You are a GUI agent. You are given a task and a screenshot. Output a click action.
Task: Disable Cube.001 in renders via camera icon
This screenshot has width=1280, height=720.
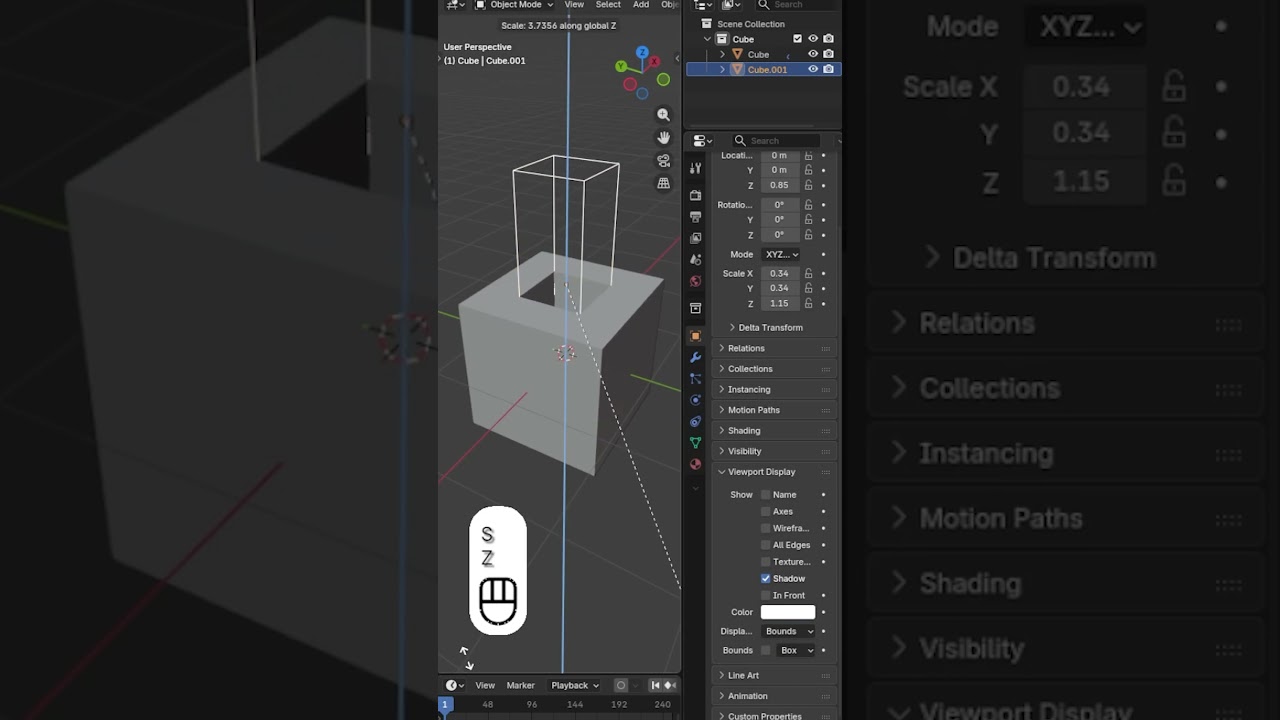[x=828, y=69]
